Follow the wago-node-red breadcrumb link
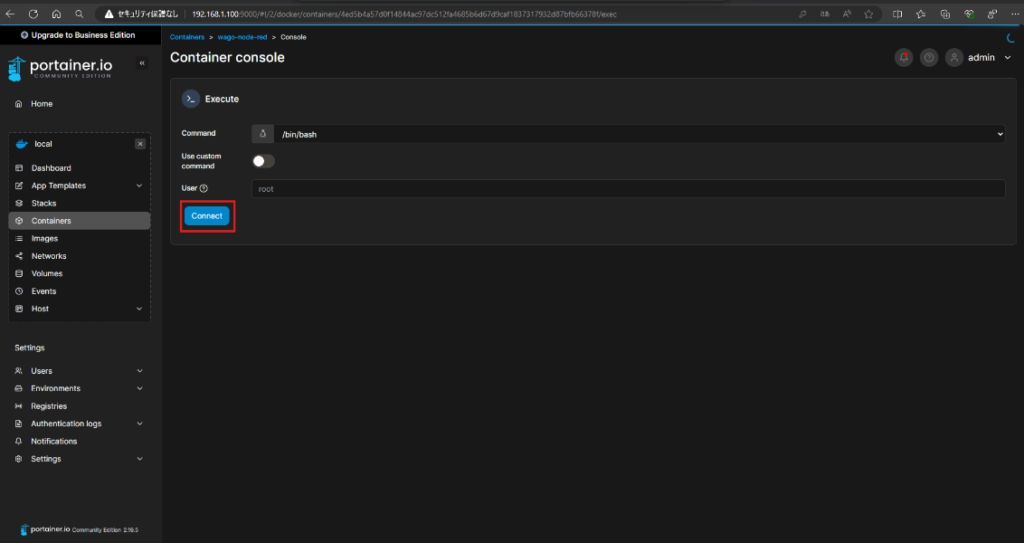The width and height of the screenshot is (1024, 543). coord(242,37)
